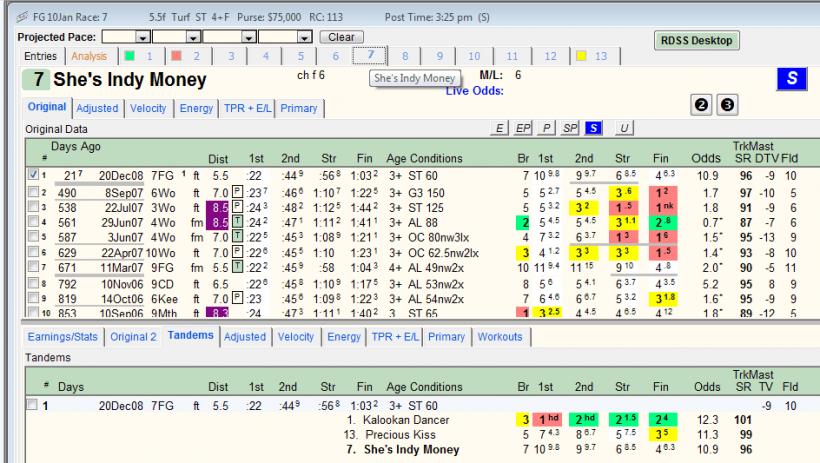Viewport: 820px width, 463px height.
Task: Click She's Indy Money in Tandems list
Action: [412, 449]
